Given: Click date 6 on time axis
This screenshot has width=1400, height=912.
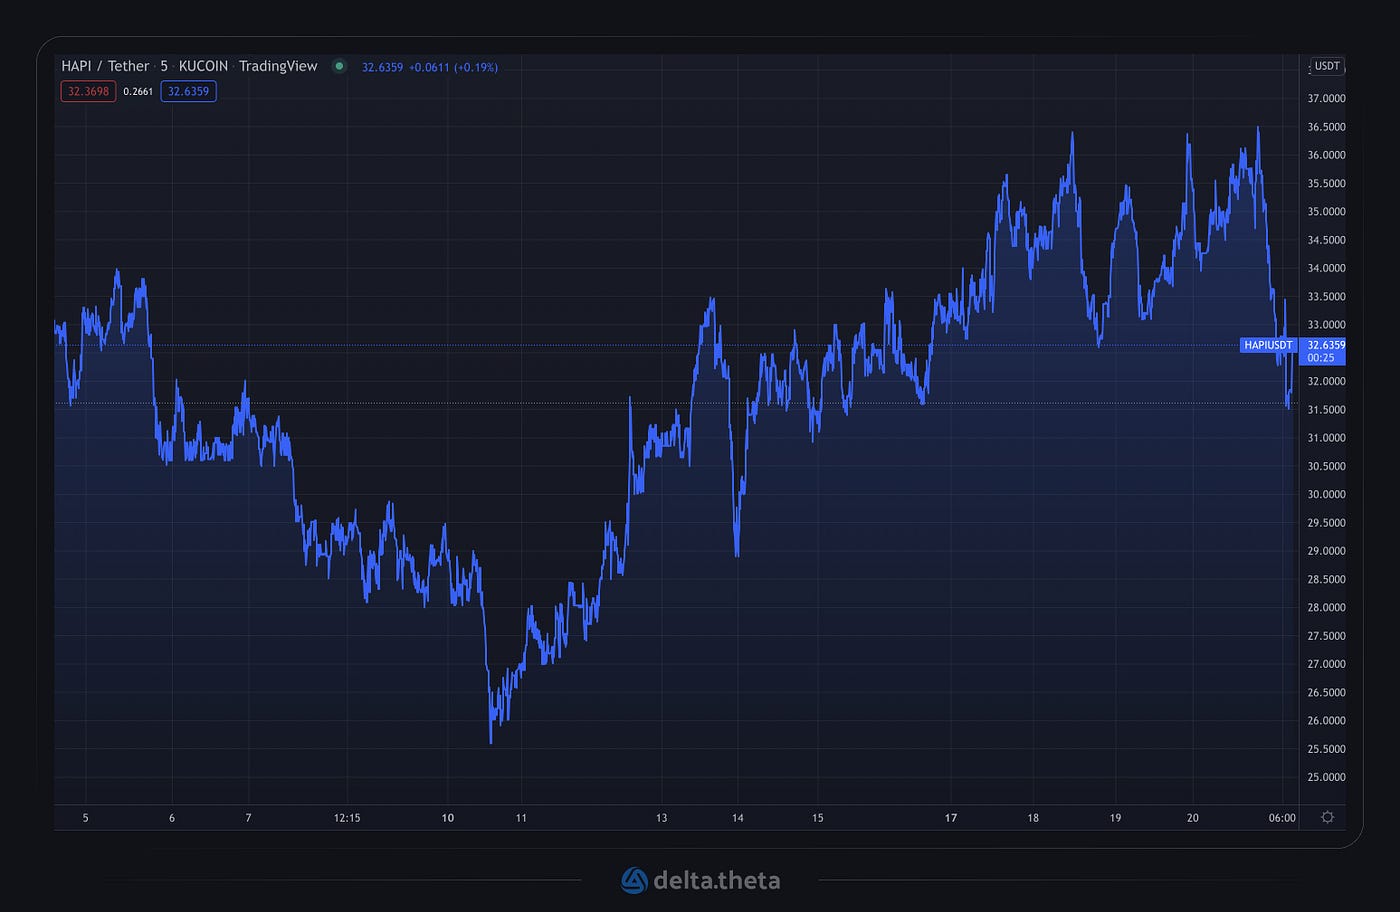Looking at the screenshot, I should coord(172,818).
